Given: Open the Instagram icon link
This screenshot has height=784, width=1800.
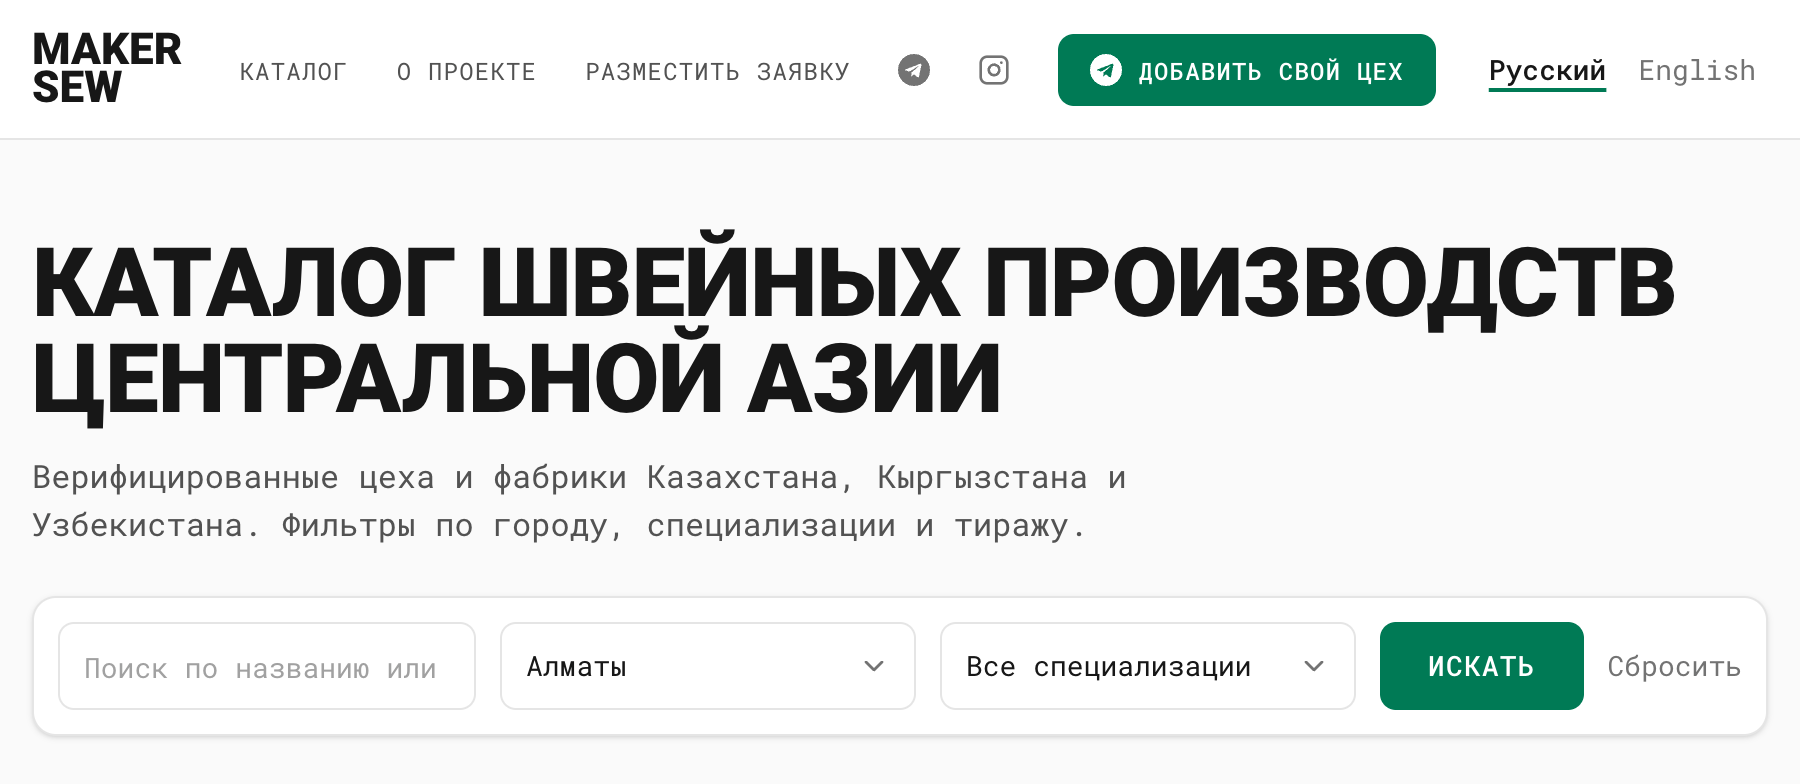Looking at the screenshot, I should click(993, 70).
